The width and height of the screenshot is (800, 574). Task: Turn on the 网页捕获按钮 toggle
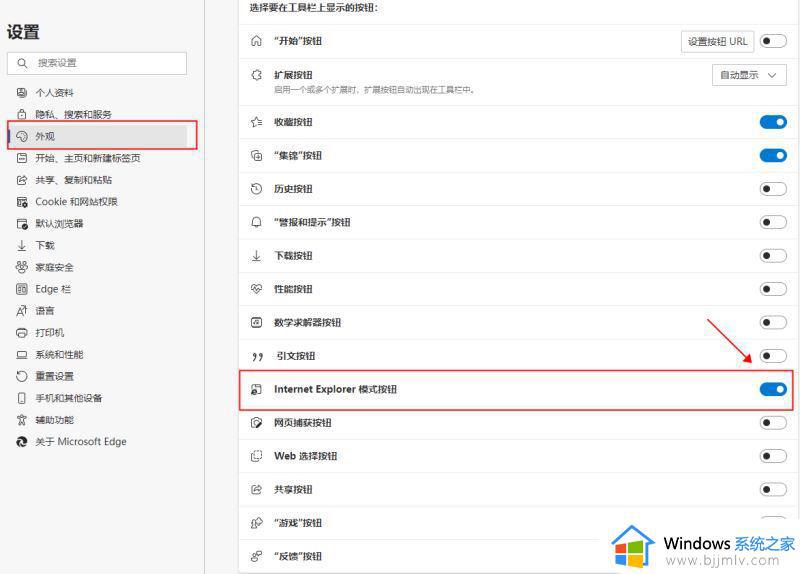click(773, 422)
